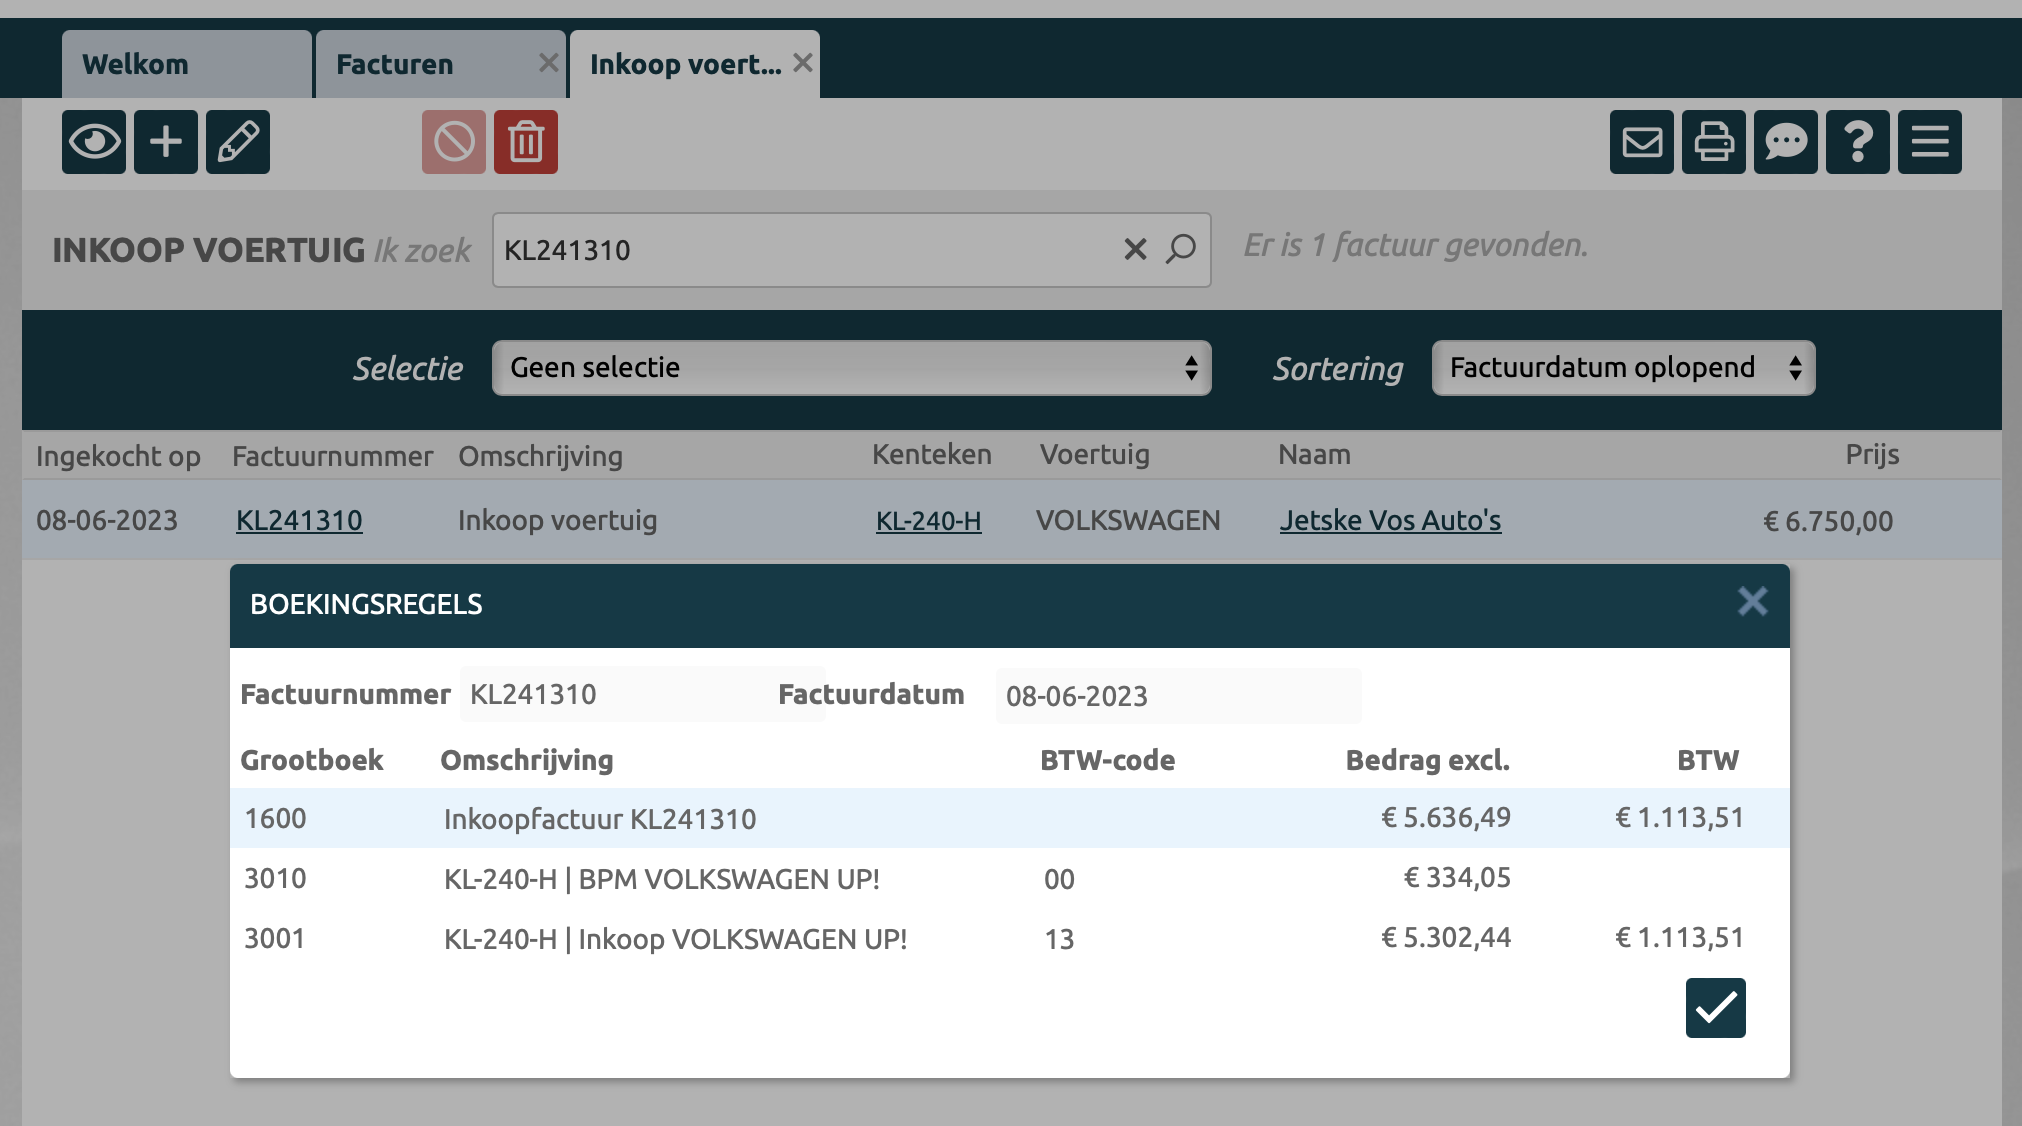This screenshot has height=1126, width=2022.
Task: Open the speech bubble chat icon
Action: [x=1786, y=142]
